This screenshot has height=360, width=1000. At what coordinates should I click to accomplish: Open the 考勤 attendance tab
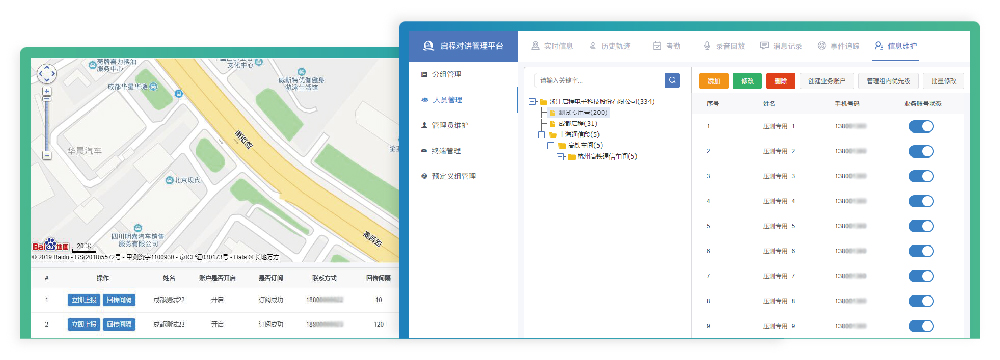coord(666,46)
